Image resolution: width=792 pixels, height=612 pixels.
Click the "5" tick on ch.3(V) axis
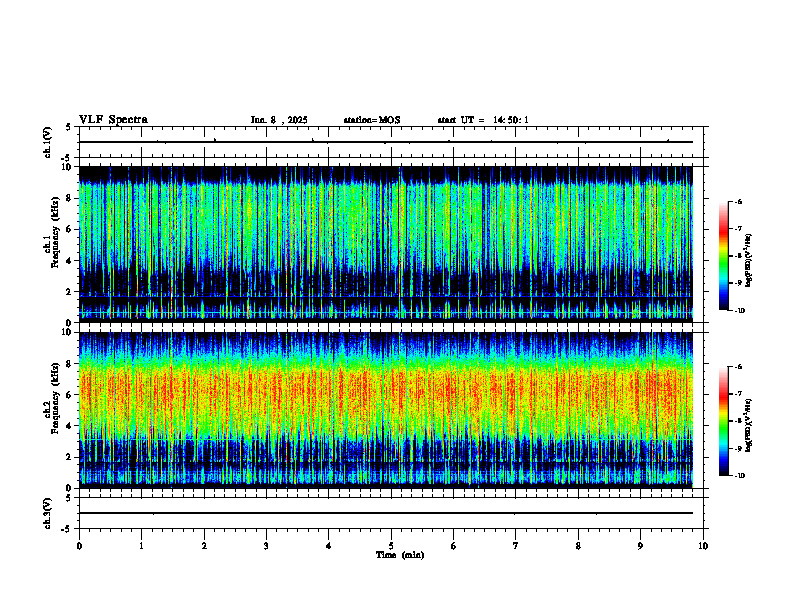[69, 498]
